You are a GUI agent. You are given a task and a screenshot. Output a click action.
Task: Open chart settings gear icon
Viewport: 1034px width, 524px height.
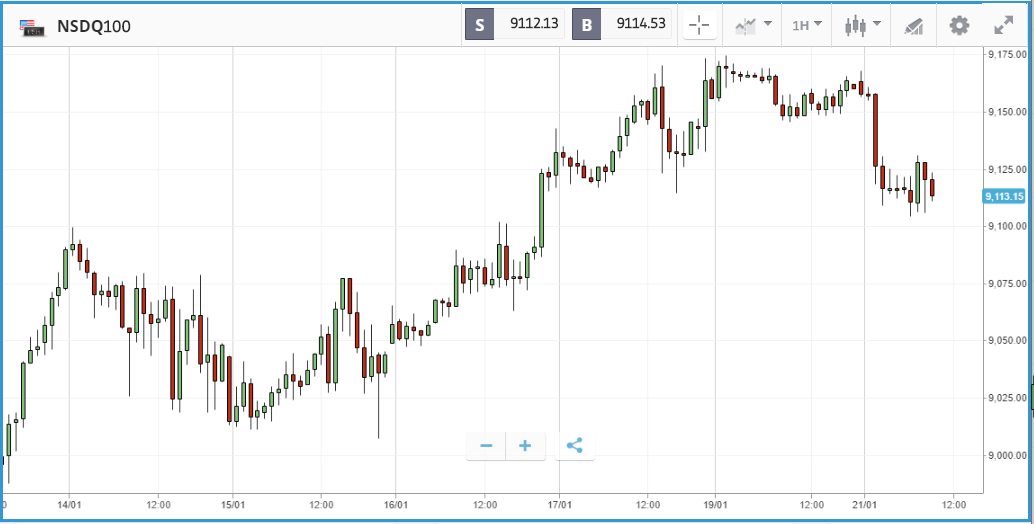click(959, 26)
